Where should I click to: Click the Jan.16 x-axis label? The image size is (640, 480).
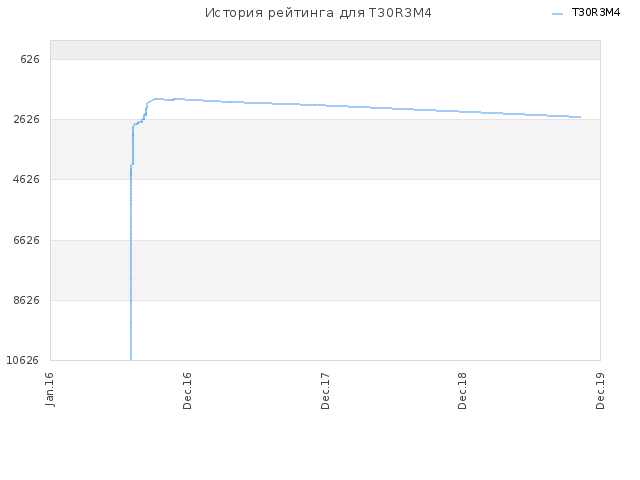pos(50,389)
